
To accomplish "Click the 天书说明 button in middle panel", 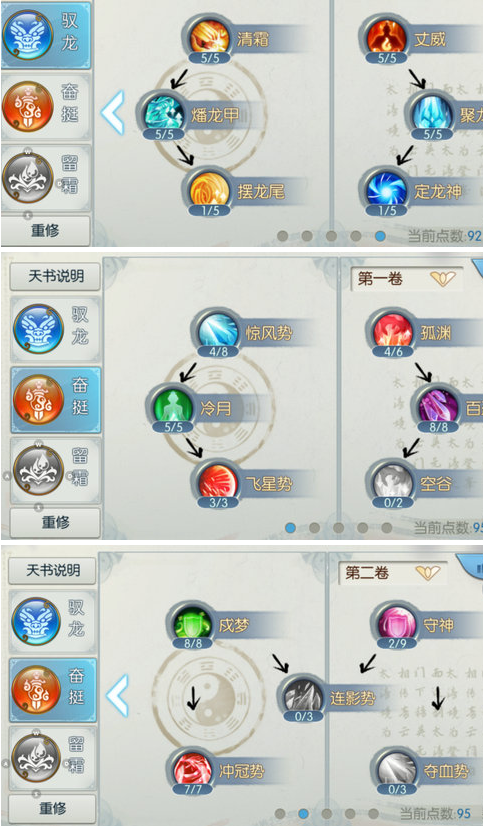I will click(55, 276).
